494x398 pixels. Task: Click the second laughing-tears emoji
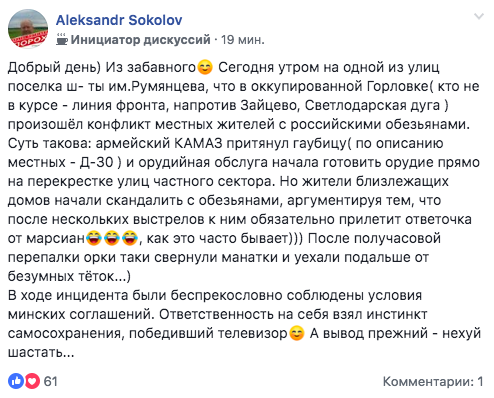pyautogui.click(x=112, y=238)
